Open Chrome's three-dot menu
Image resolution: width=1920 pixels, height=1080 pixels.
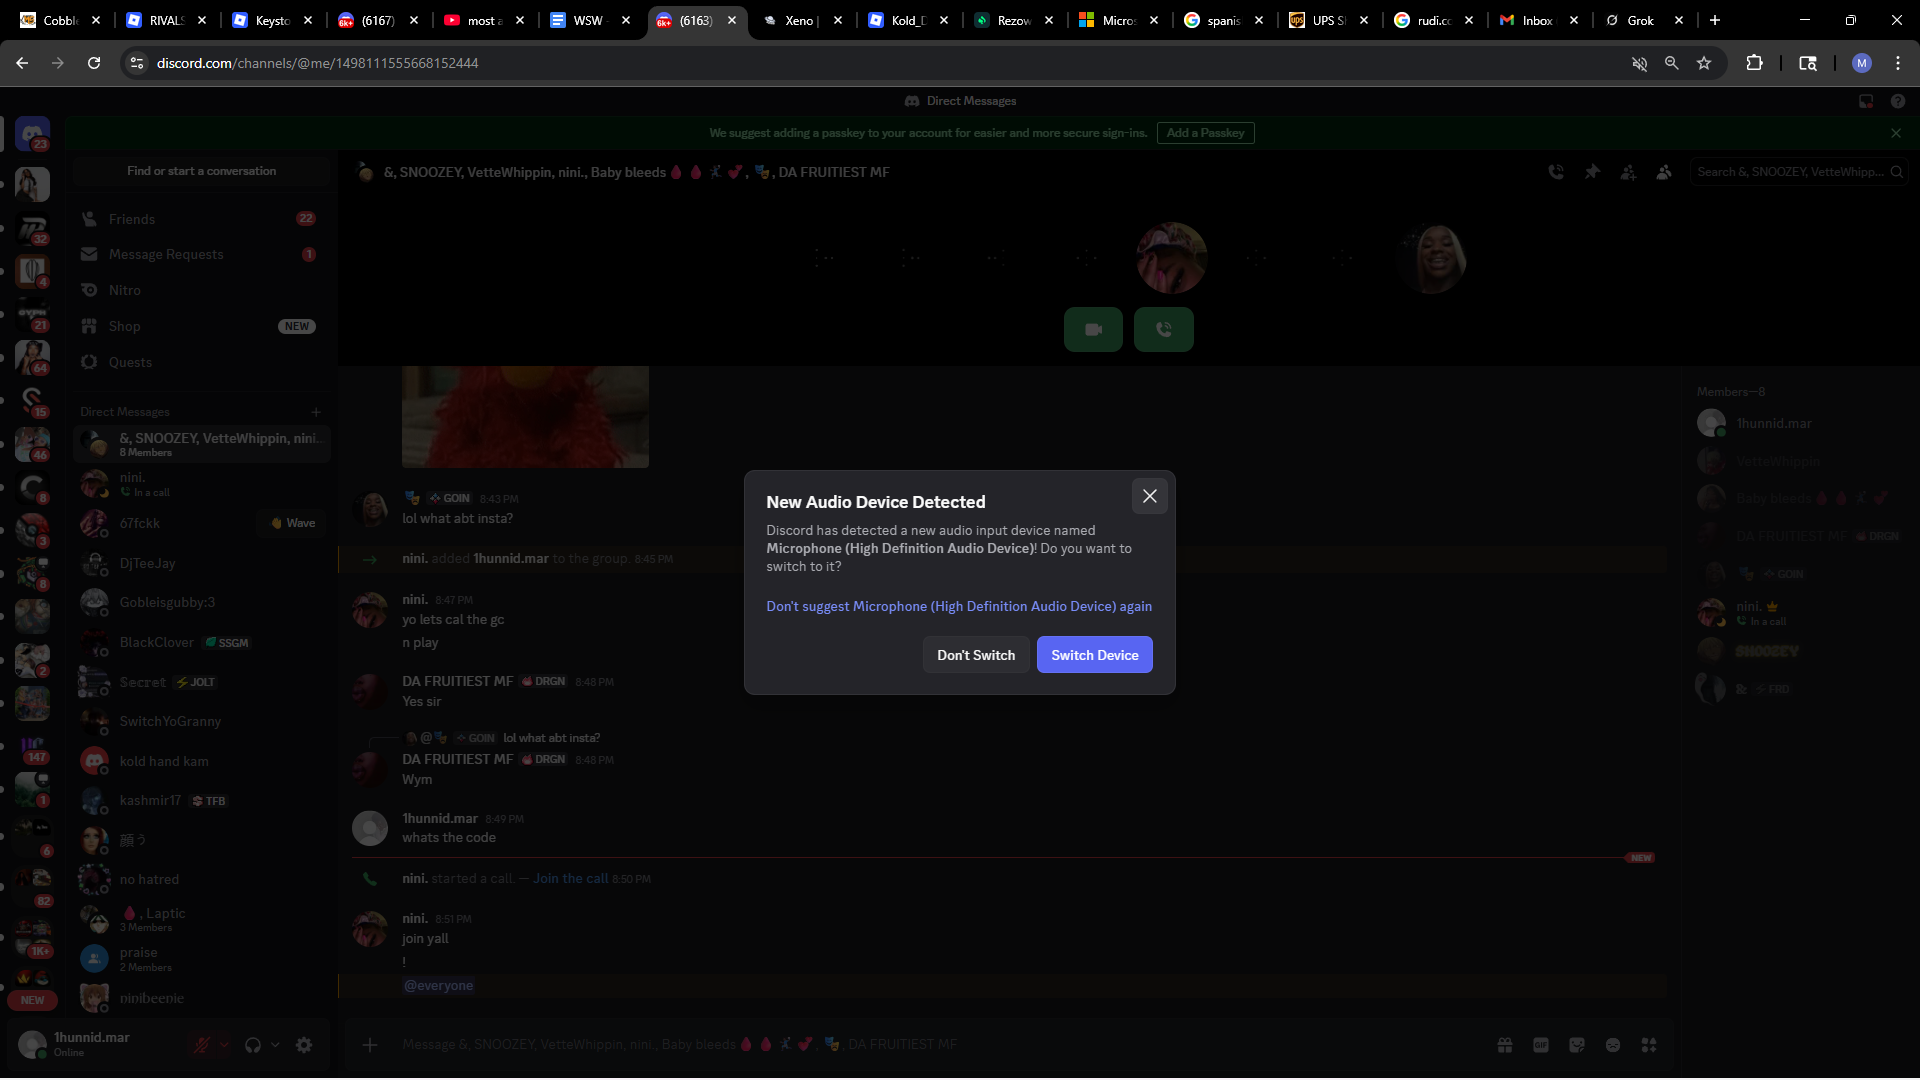pyautogui.click(x=1898, y=63)
